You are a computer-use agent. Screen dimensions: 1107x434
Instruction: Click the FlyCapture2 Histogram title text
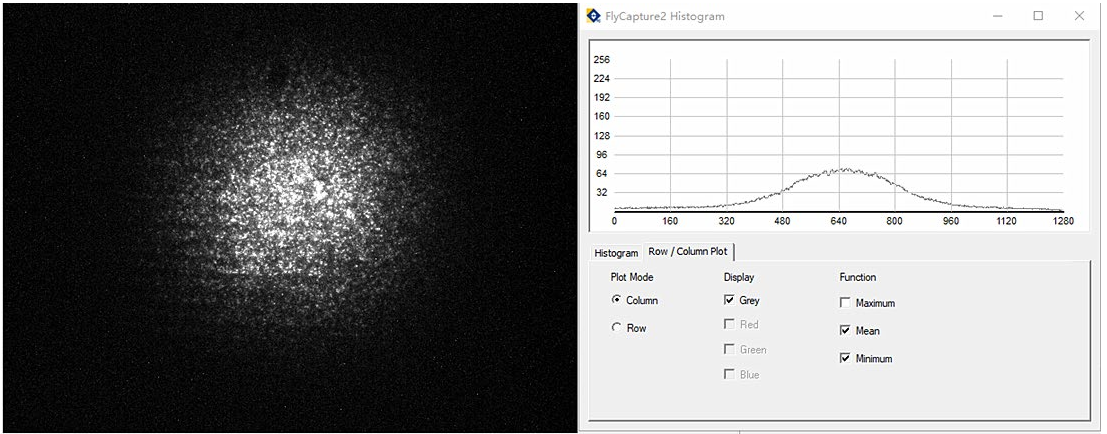click(664, 16)
